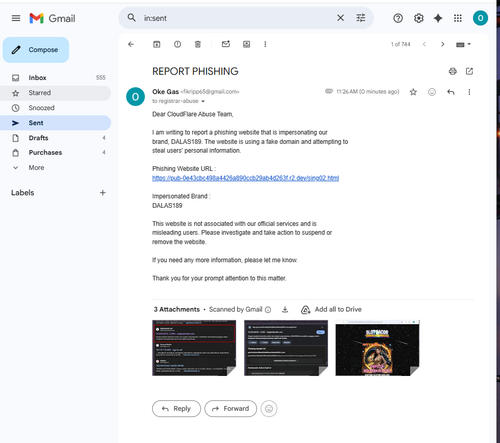Delete this email with trash icon
The width and height of the screenshot is (500, 443).
(198, 44)
